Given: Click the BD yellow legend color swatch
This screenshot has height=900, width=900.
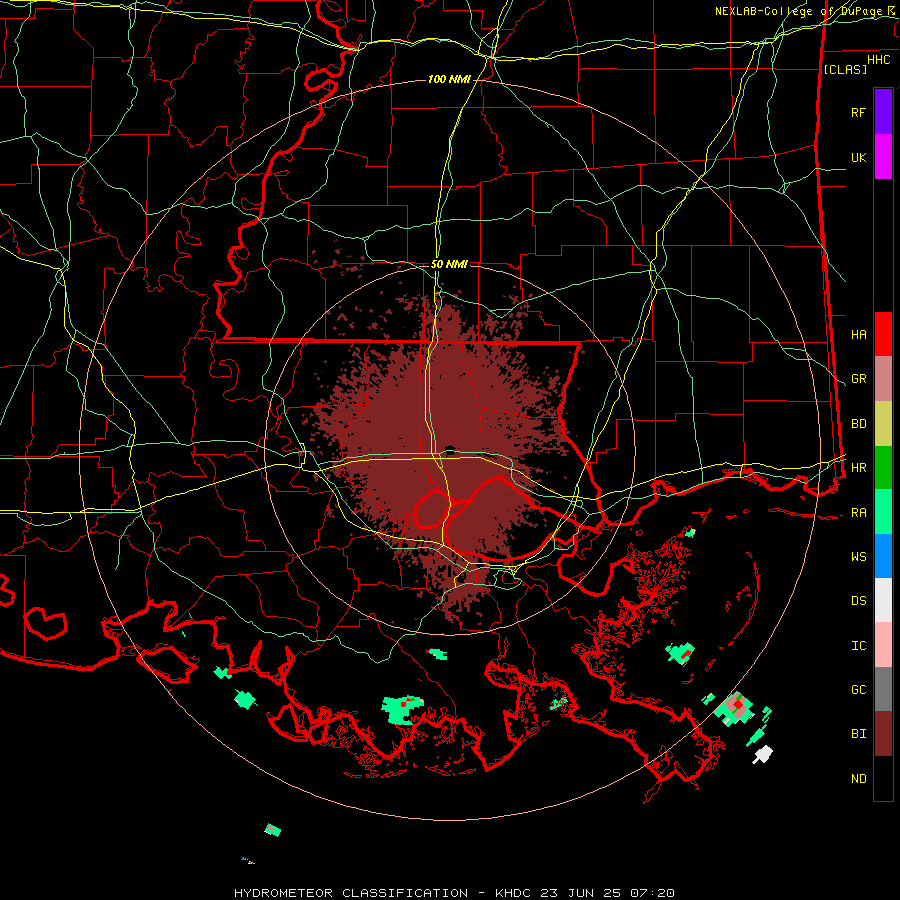Looking at the screenshot, I should (x=883, y=423).
